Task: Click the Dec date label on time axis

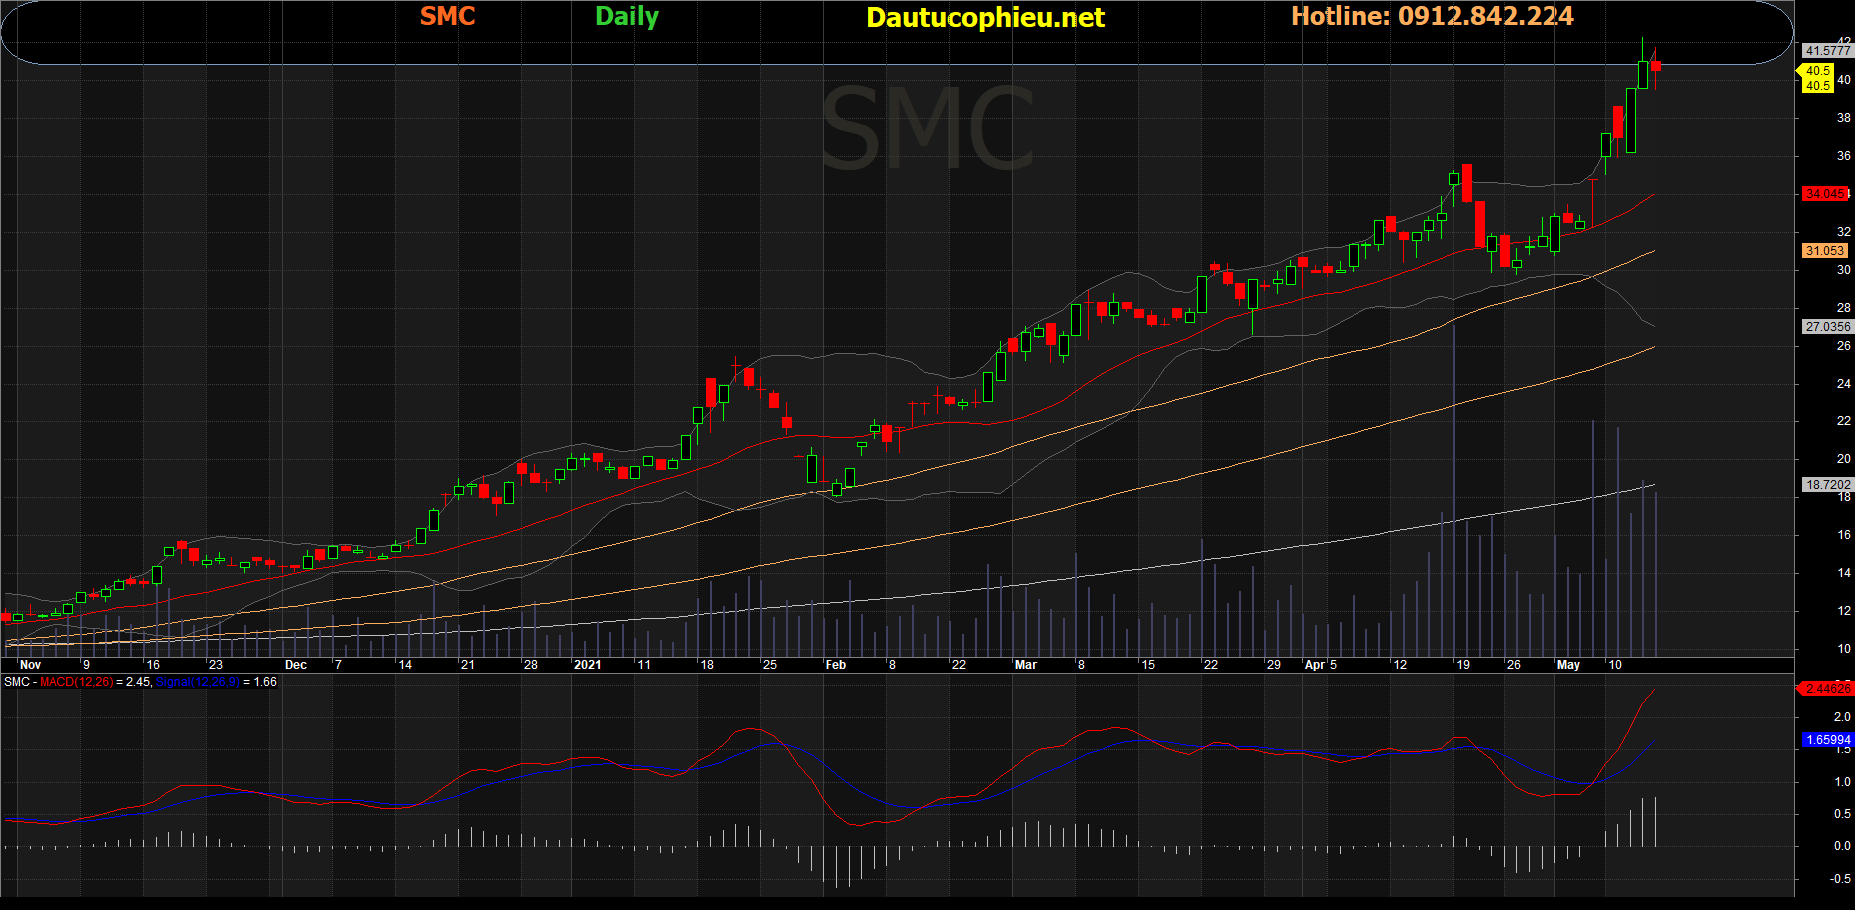Action: click(x=296, y=665)
